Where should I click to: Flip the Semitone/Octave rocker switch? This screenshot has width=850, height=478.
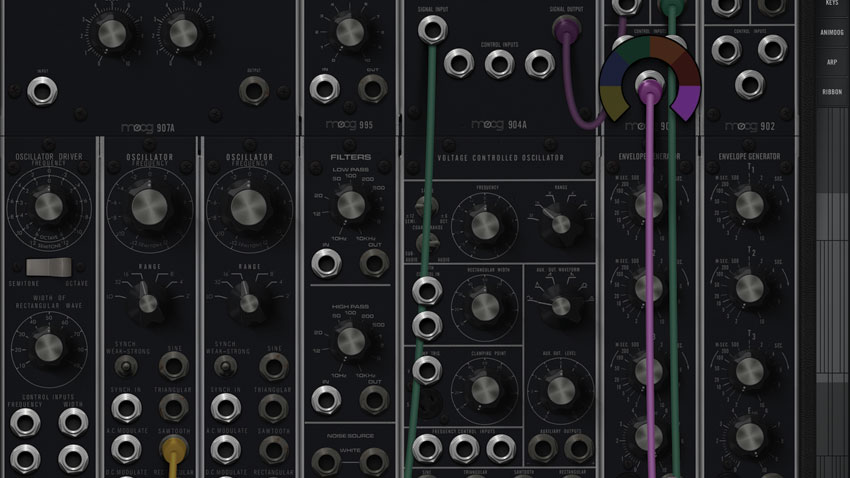pyautogui.click(x=49, y=267)
